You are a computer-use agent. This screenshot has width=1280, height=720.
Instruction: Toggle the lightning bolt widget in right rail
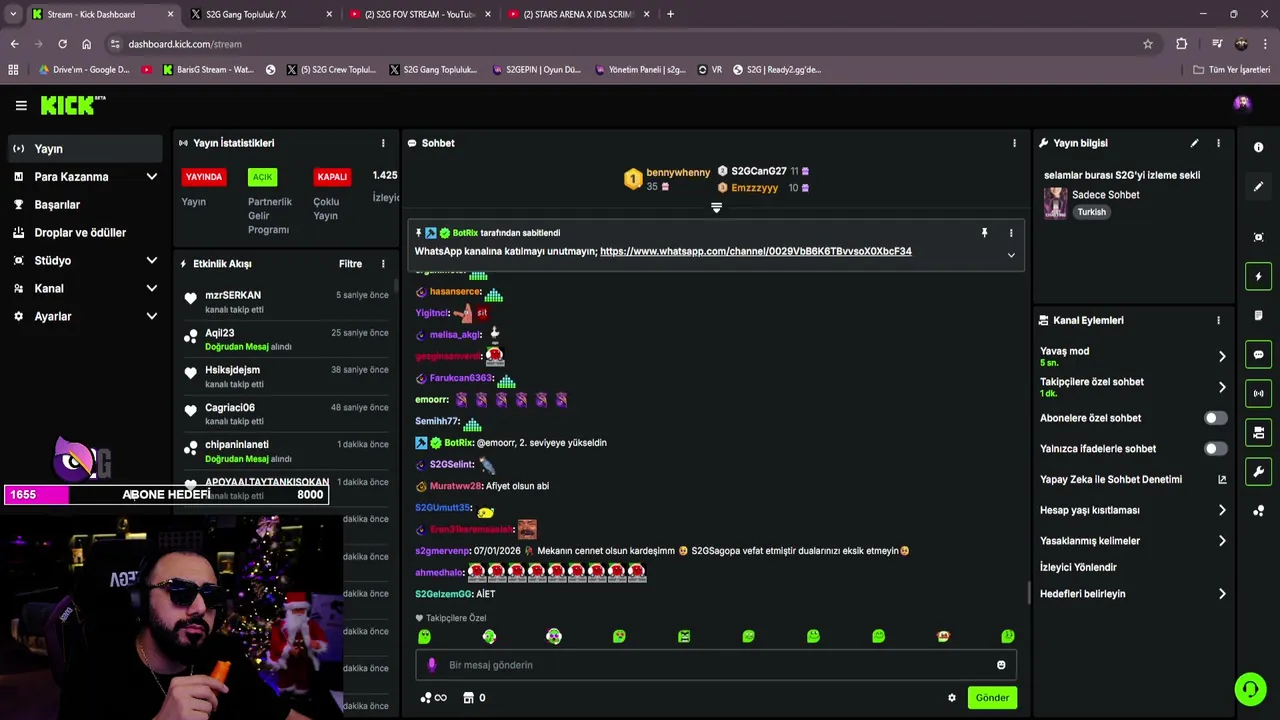pyautogui.click(x=1258, y=276)
